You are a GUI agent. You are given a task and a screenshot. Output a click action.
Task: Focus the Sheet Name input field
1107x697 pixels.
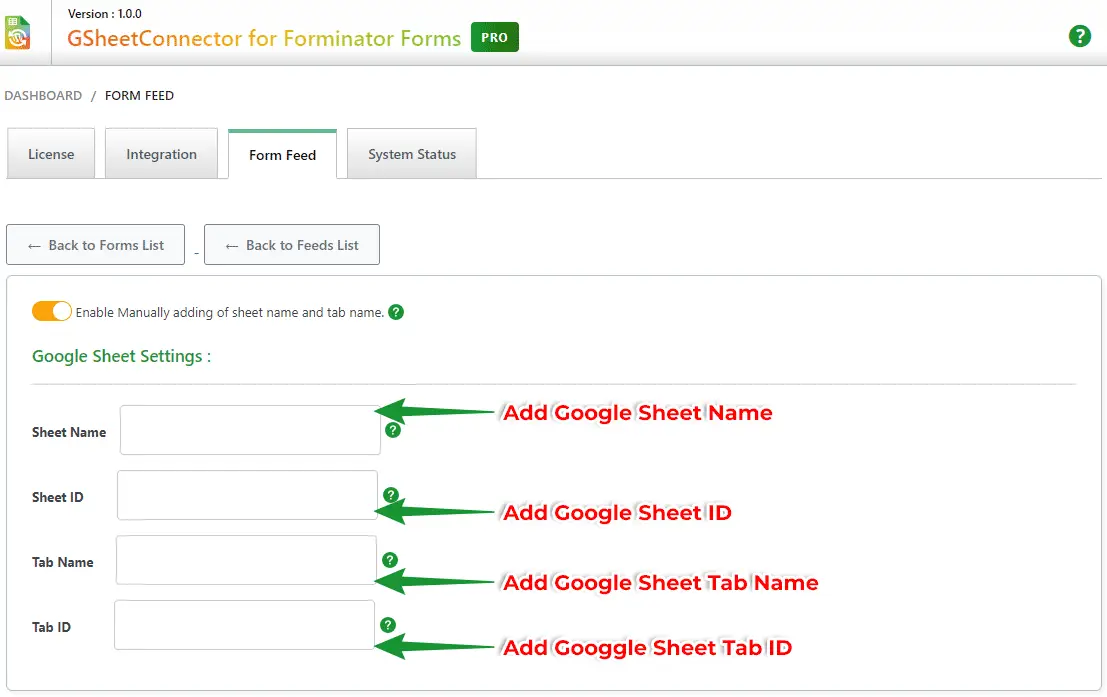click(250, 430)
